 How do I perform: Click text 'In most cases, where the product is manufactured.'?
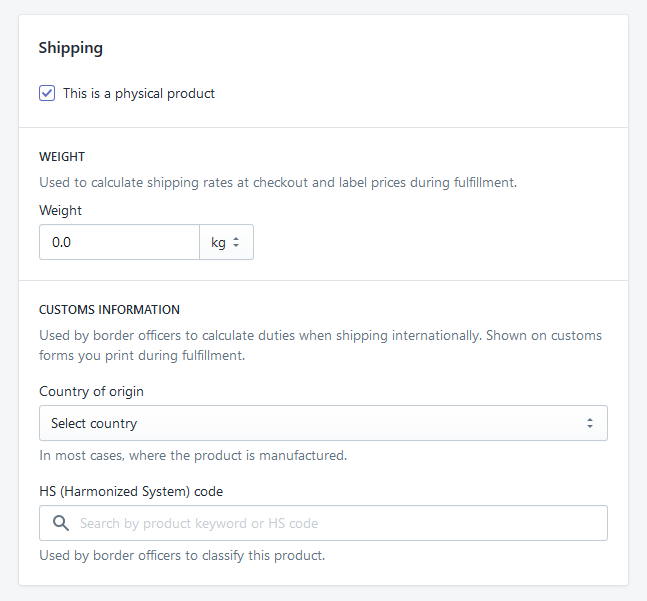coord(193,455)
